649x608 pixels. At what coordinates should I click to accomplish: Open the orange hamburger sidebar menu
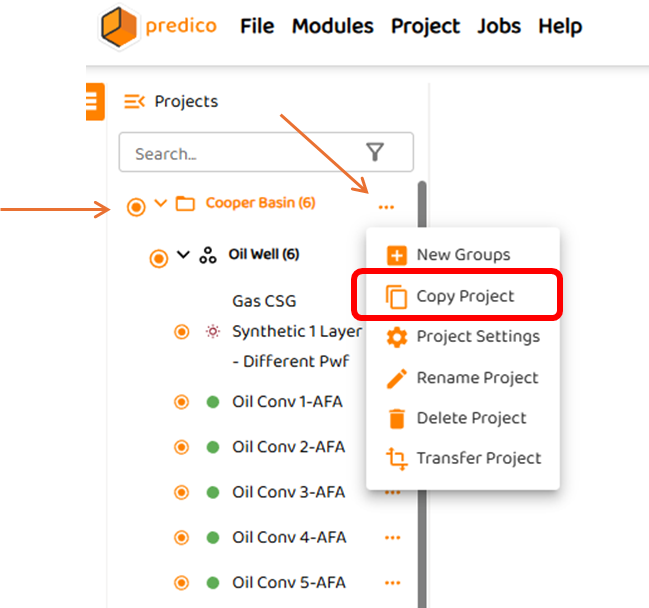coord(93,101)
